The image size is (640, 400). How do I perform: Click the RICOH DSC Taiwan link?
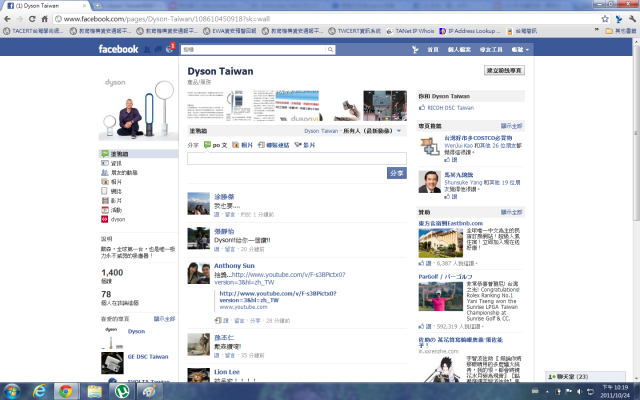pyautogui.click(x=450, y=108)
